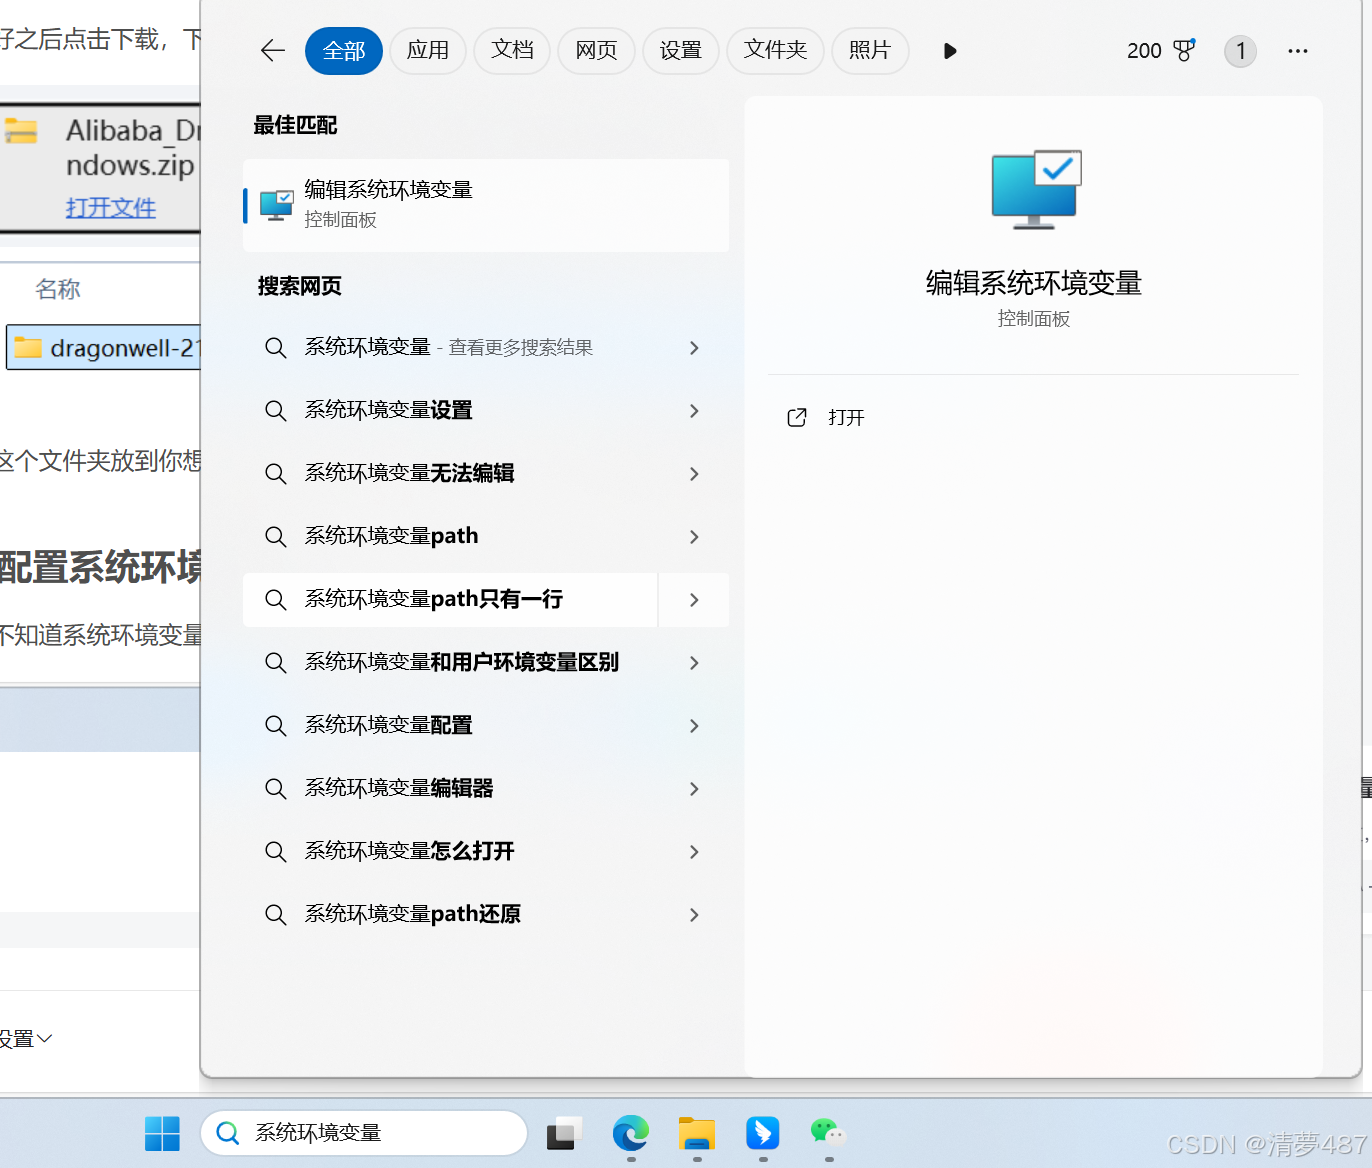Open WeChat from the taskbar
1372x1168 pixels.
[829, 1133]
